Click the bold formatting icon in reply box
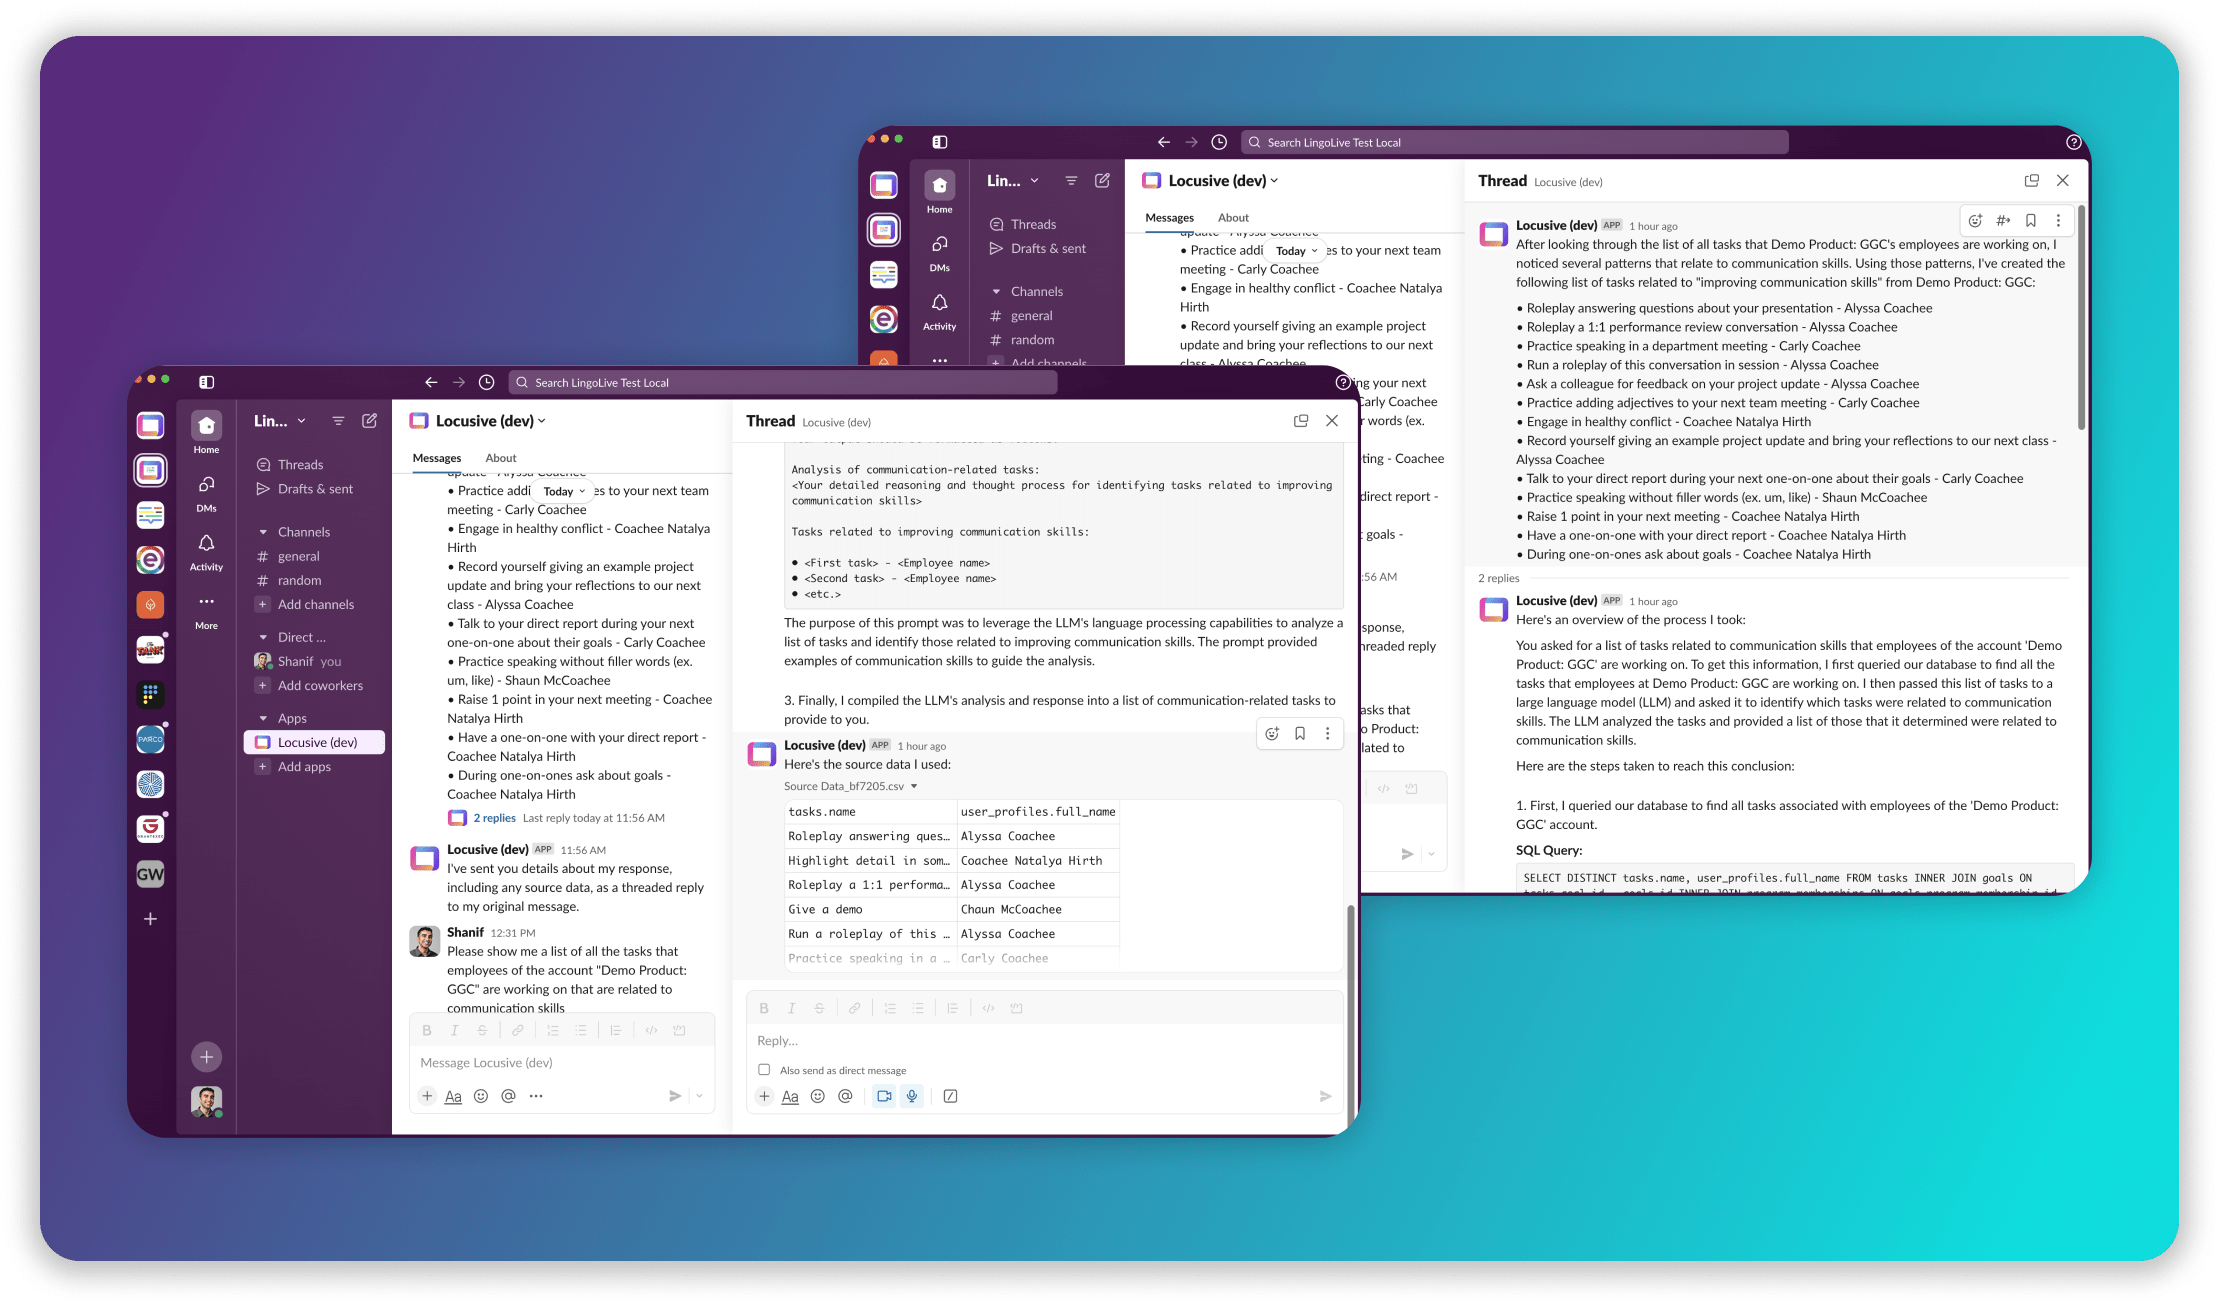Image resolution: width=2219 pixels, height=1305 pixels. (766, 1011)
